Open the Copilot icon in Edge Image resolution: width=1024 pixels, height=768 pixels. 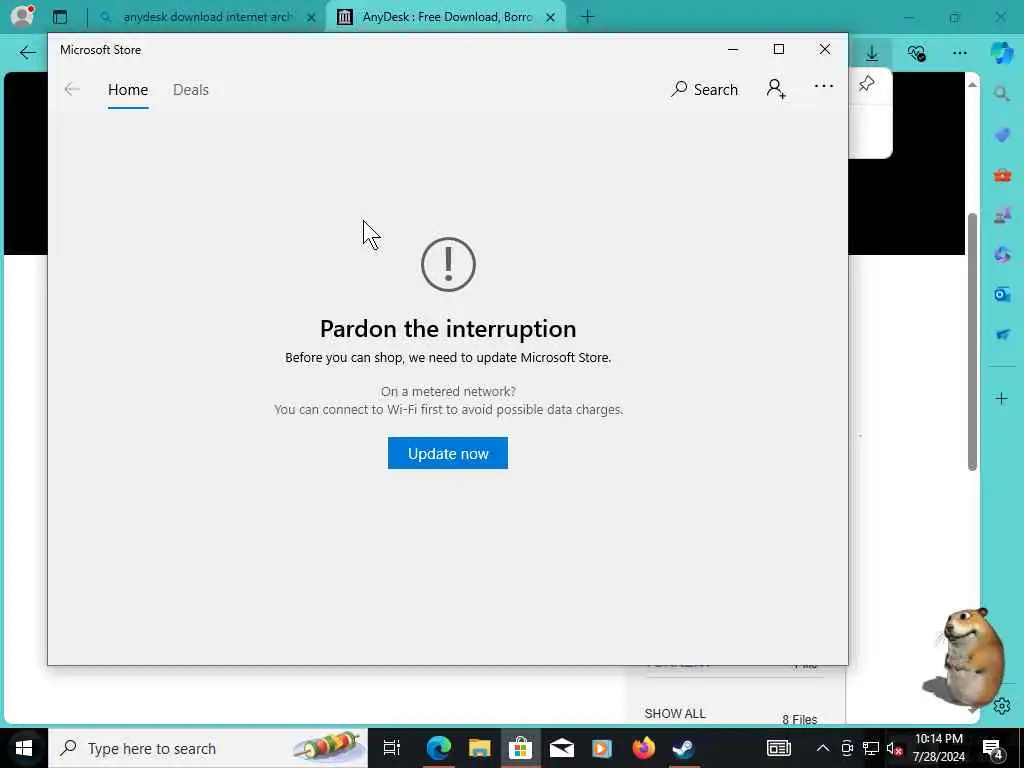1002,52
